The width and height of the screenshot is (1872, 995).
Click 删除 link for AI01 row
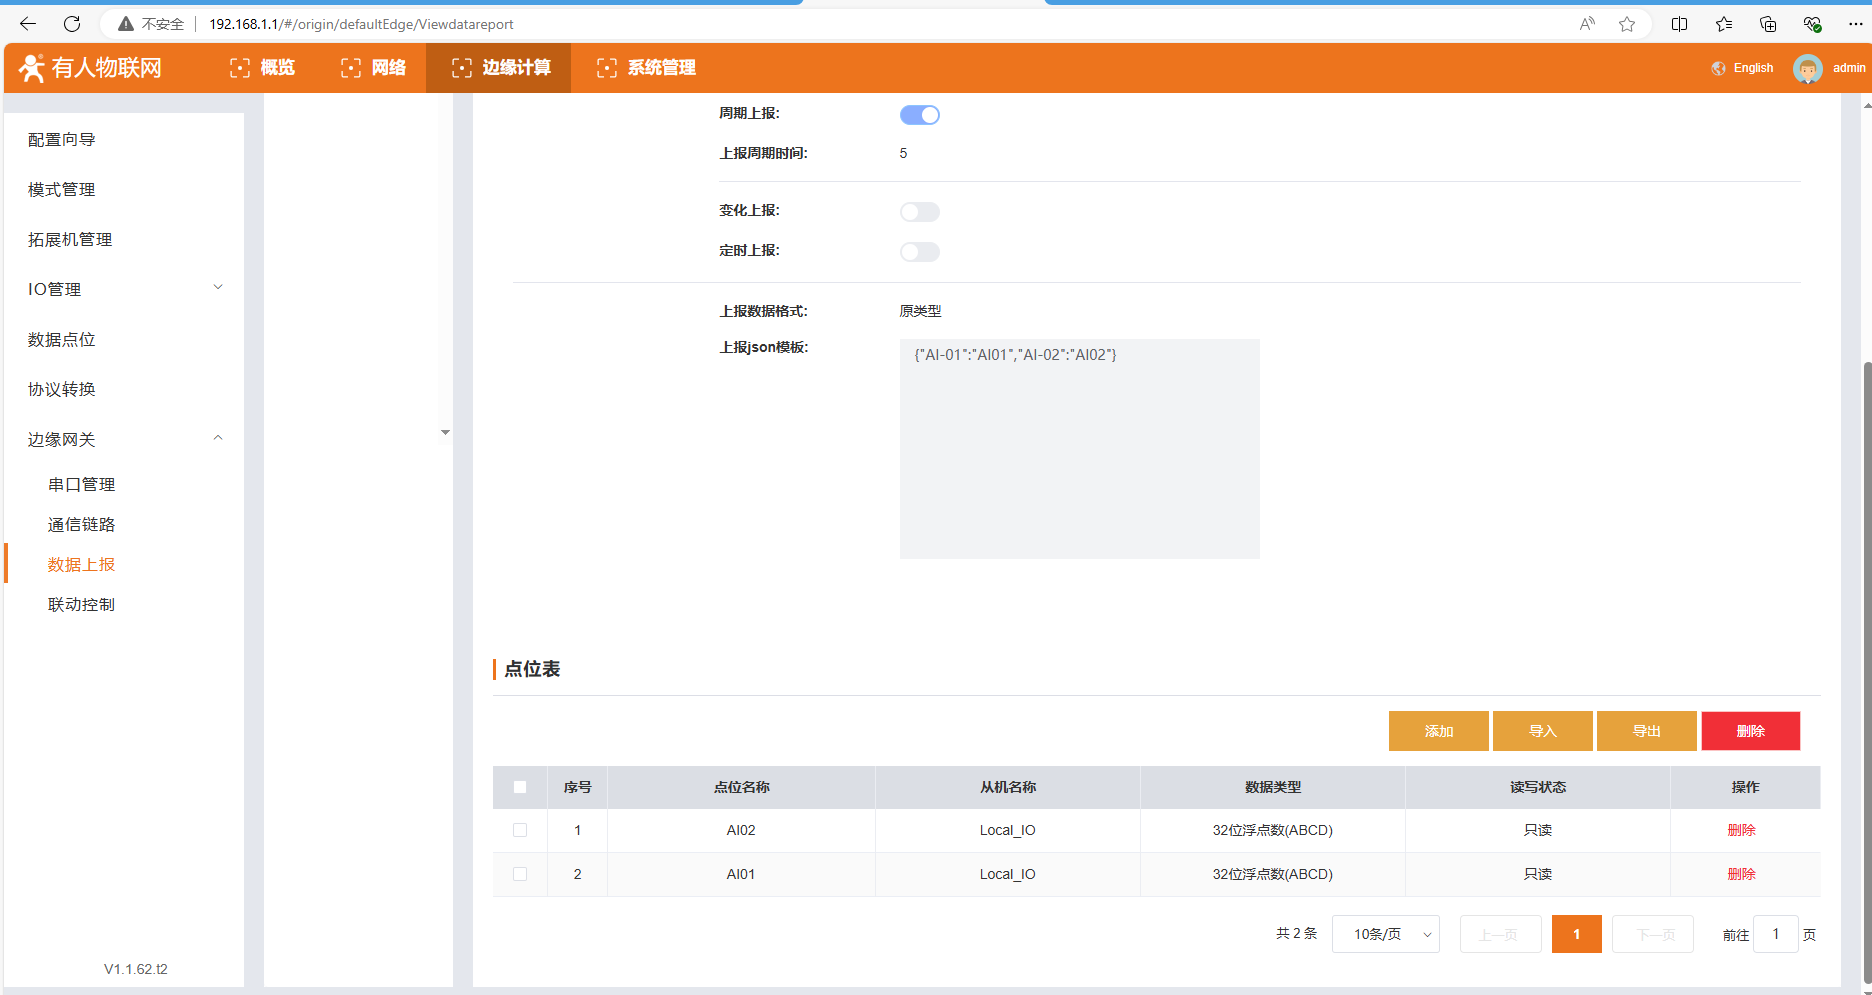(x=1741, y=874)
